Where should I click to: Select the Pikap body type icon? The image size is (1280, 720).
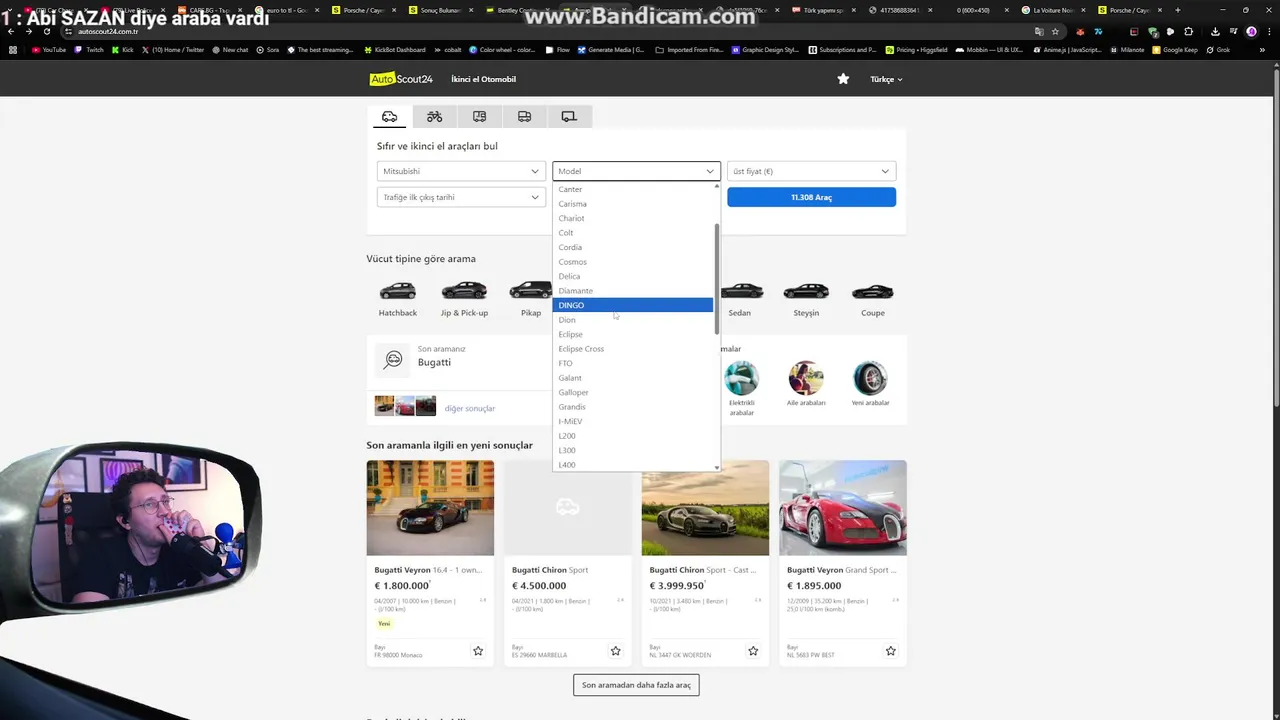(530, 291)
